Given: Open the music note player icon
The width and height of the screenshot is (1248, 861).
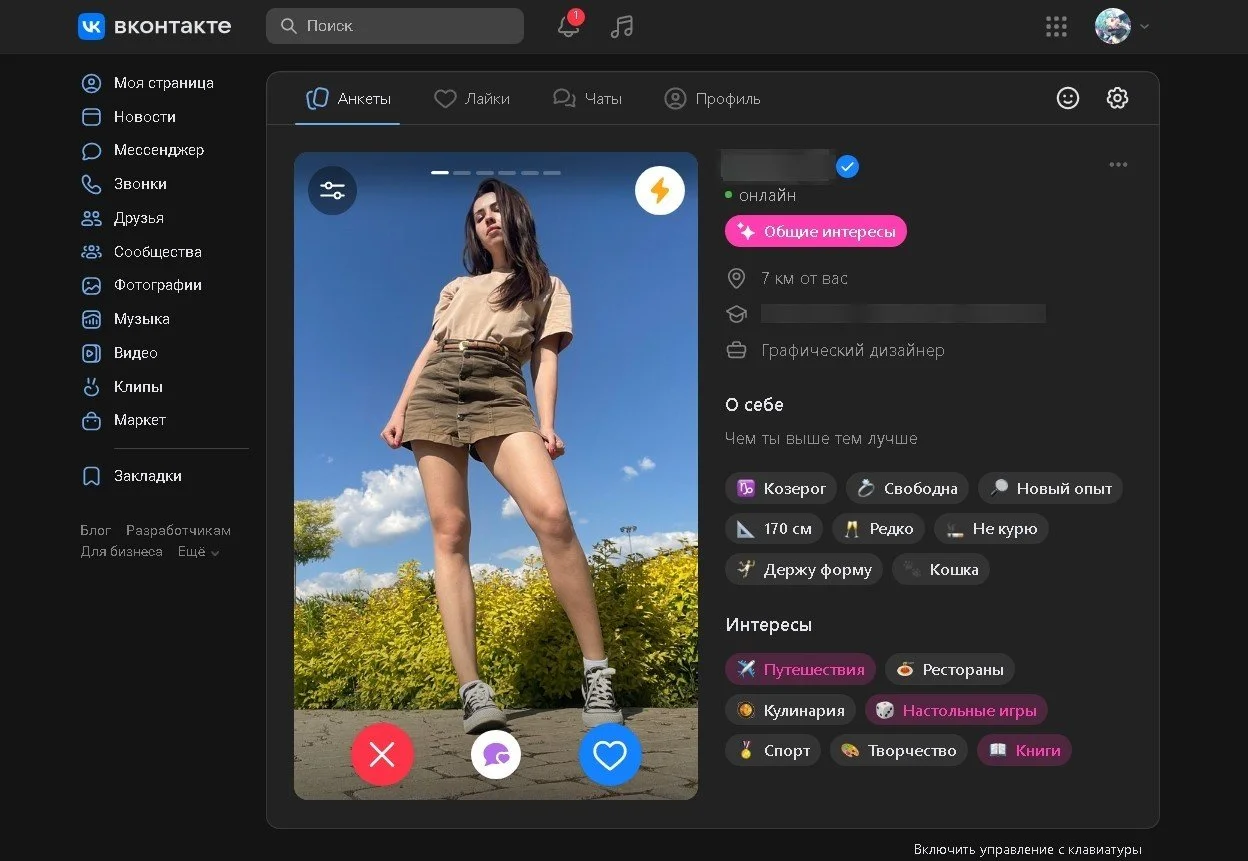Looking at the screenshot, I should pos(622,26).
